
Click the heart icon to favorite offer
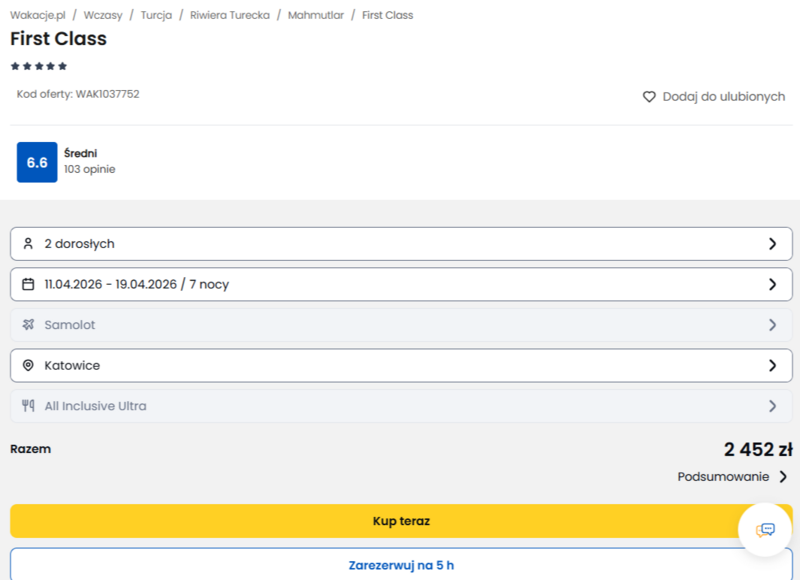[x=649, y=97]
